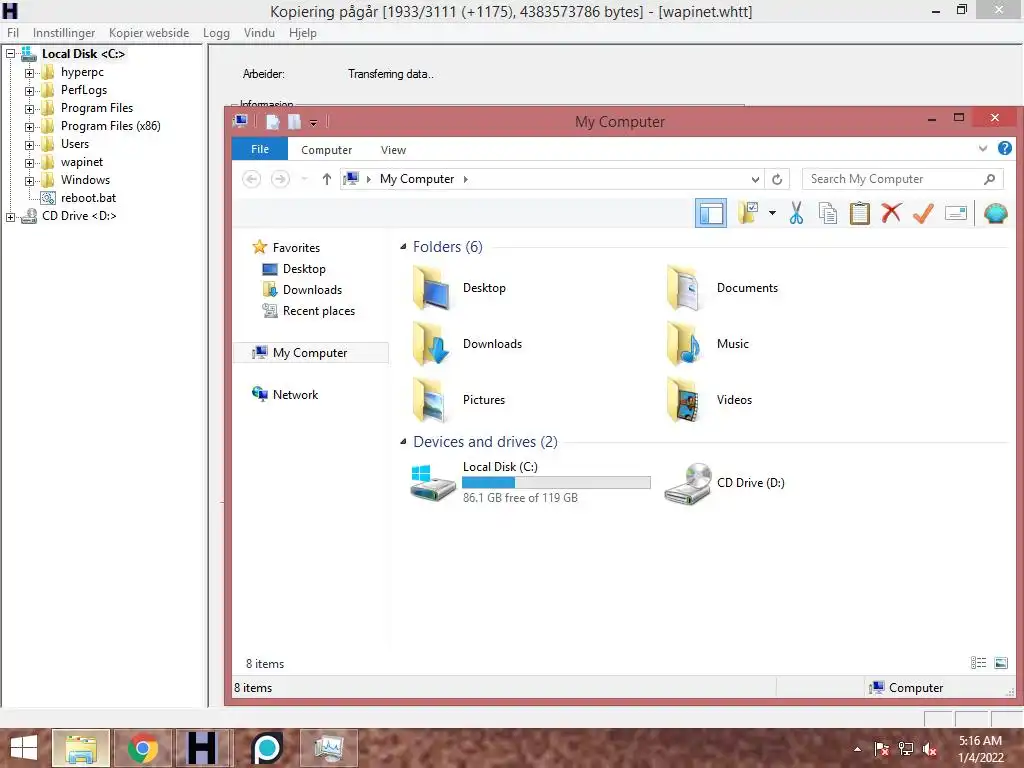Screen dimensions: 1024x768
Task: Click the Rename toolbar icon
Action: pyautogui.click(x=955, y=213)
